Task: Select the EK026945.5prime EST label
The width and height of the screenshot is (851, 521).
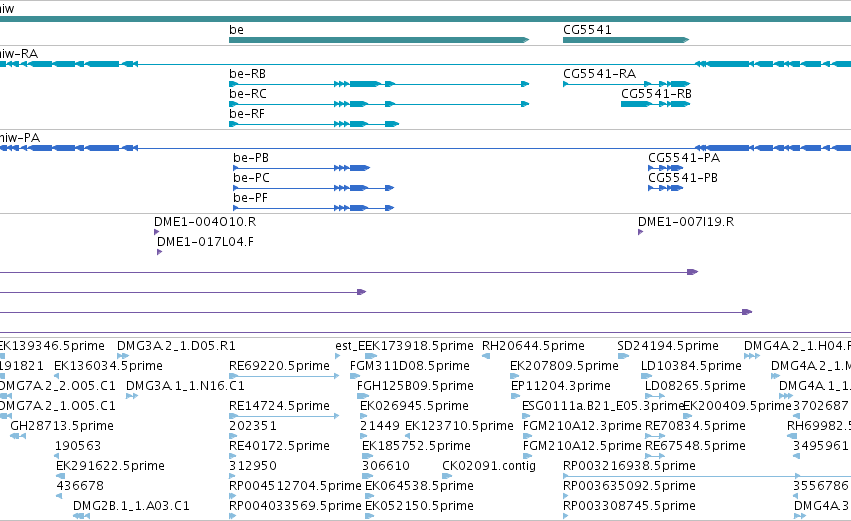Action: (x=414, y=406)
